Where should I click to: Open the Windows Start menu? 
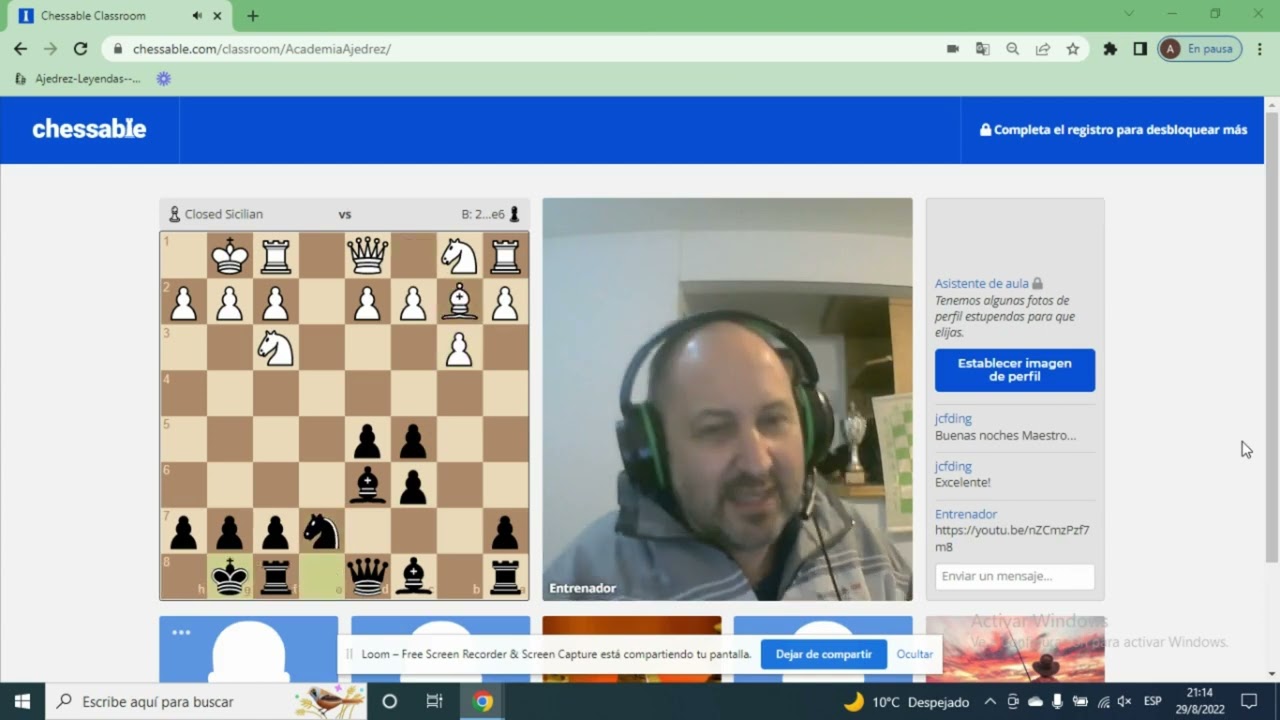[22, 701]
